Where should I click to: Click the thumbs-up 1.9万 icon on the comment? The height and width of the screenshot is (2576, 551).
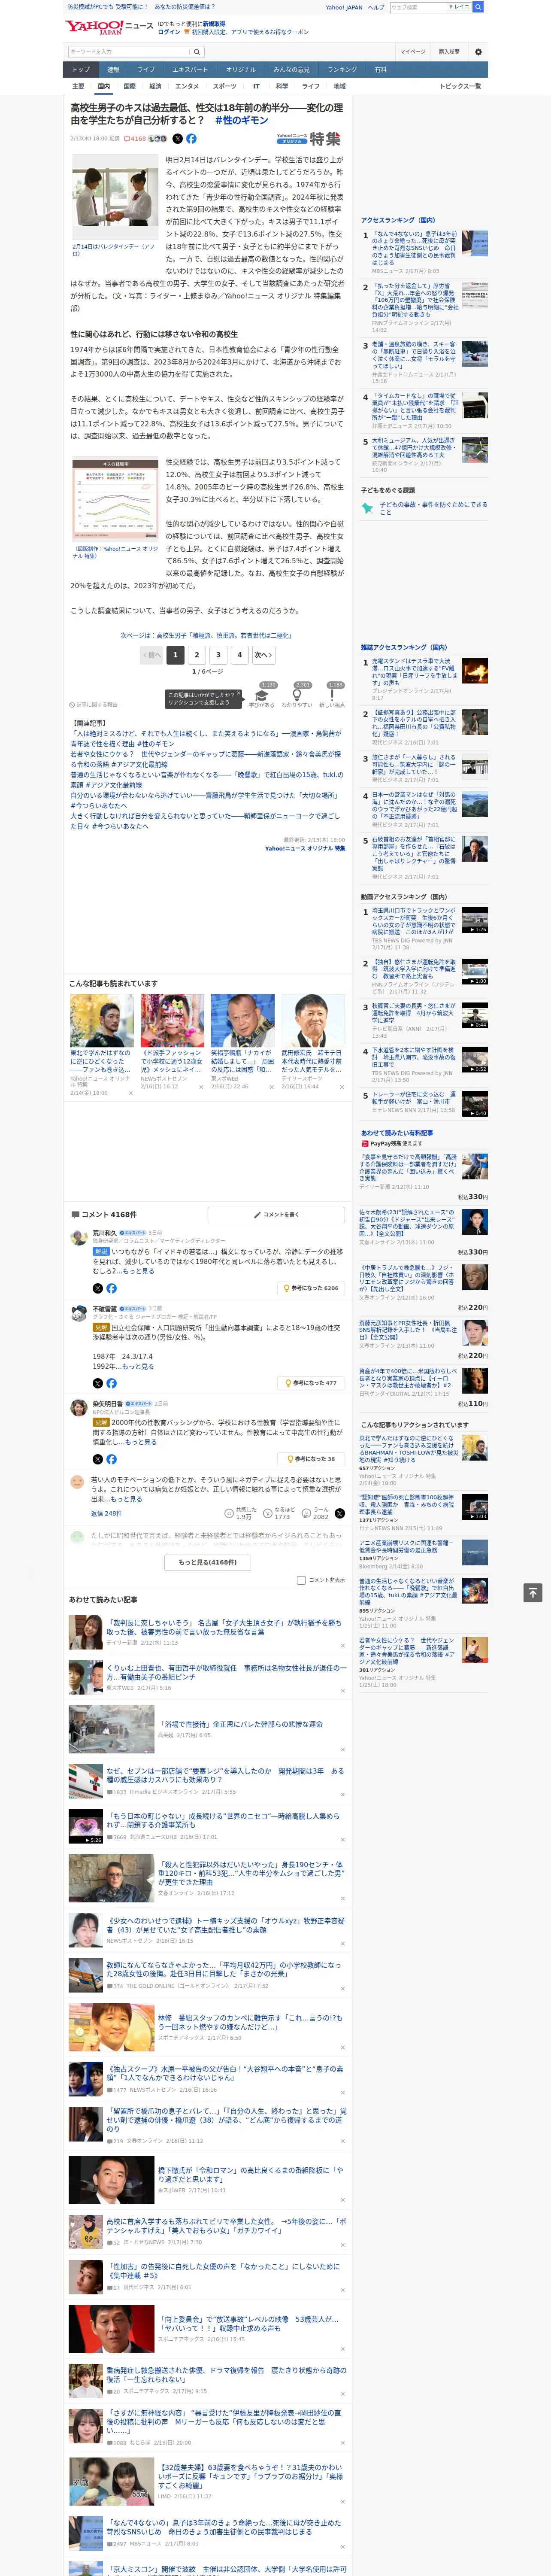coord(229,1513)
